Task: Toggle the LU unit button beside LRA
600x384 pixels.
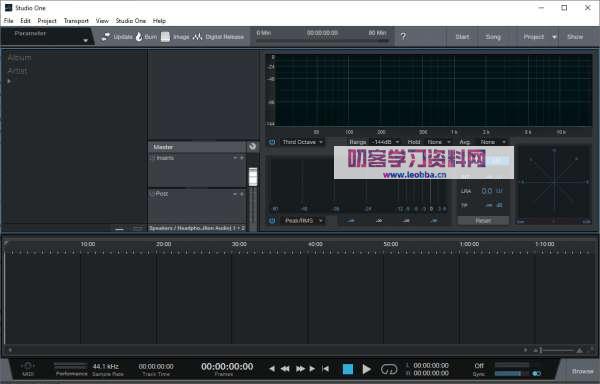Action: coord(499,191)
